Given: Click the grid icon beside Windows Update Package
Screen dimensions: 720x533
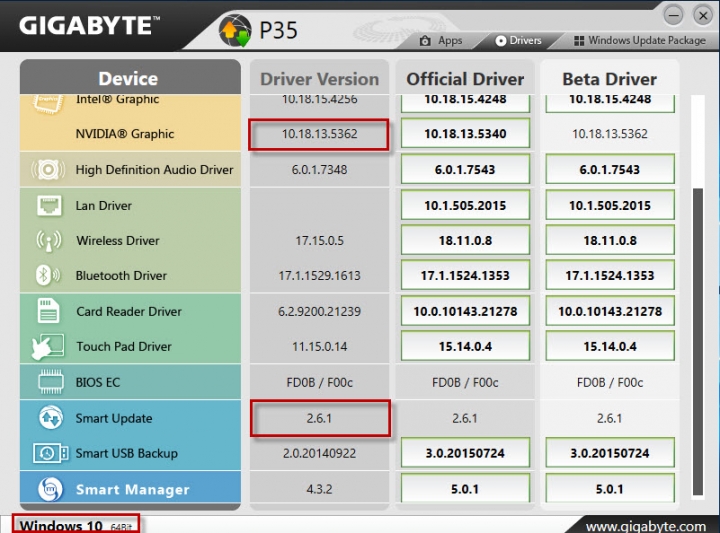Looking at the screenshot, I should tap(579, 41).
